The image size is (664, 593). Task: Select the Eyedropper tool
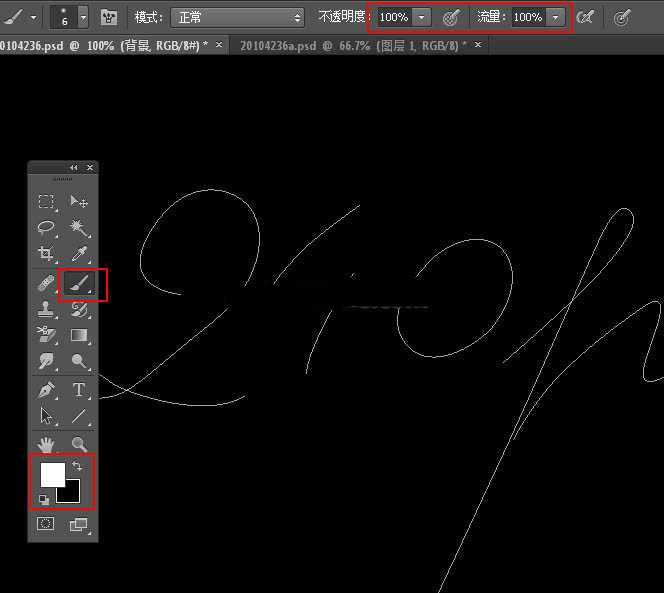pyautogui.click(x=79, y=254)
